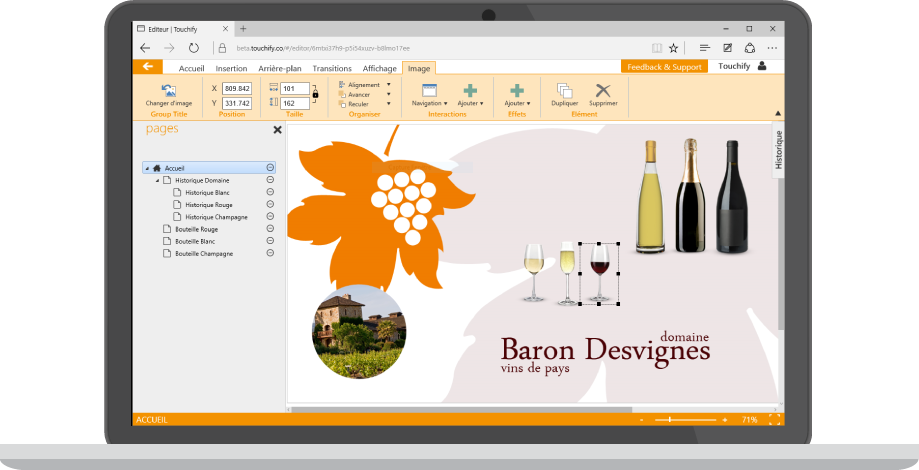
Task: Click the reading view book icon
Action: [657, 48]
